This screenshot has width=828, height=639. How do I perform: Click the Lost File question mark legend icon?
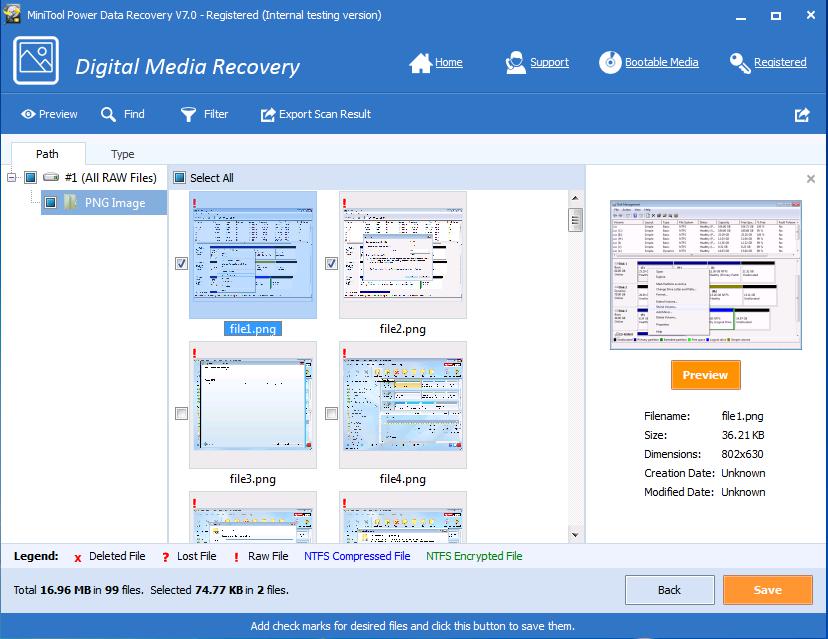[x=166, y=557]
